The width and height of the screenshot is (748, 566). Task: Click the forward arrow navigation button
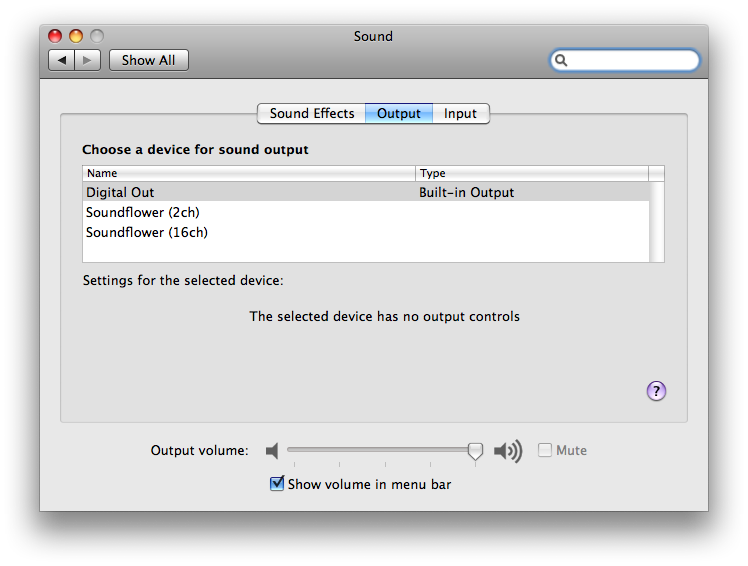(87, 60)
